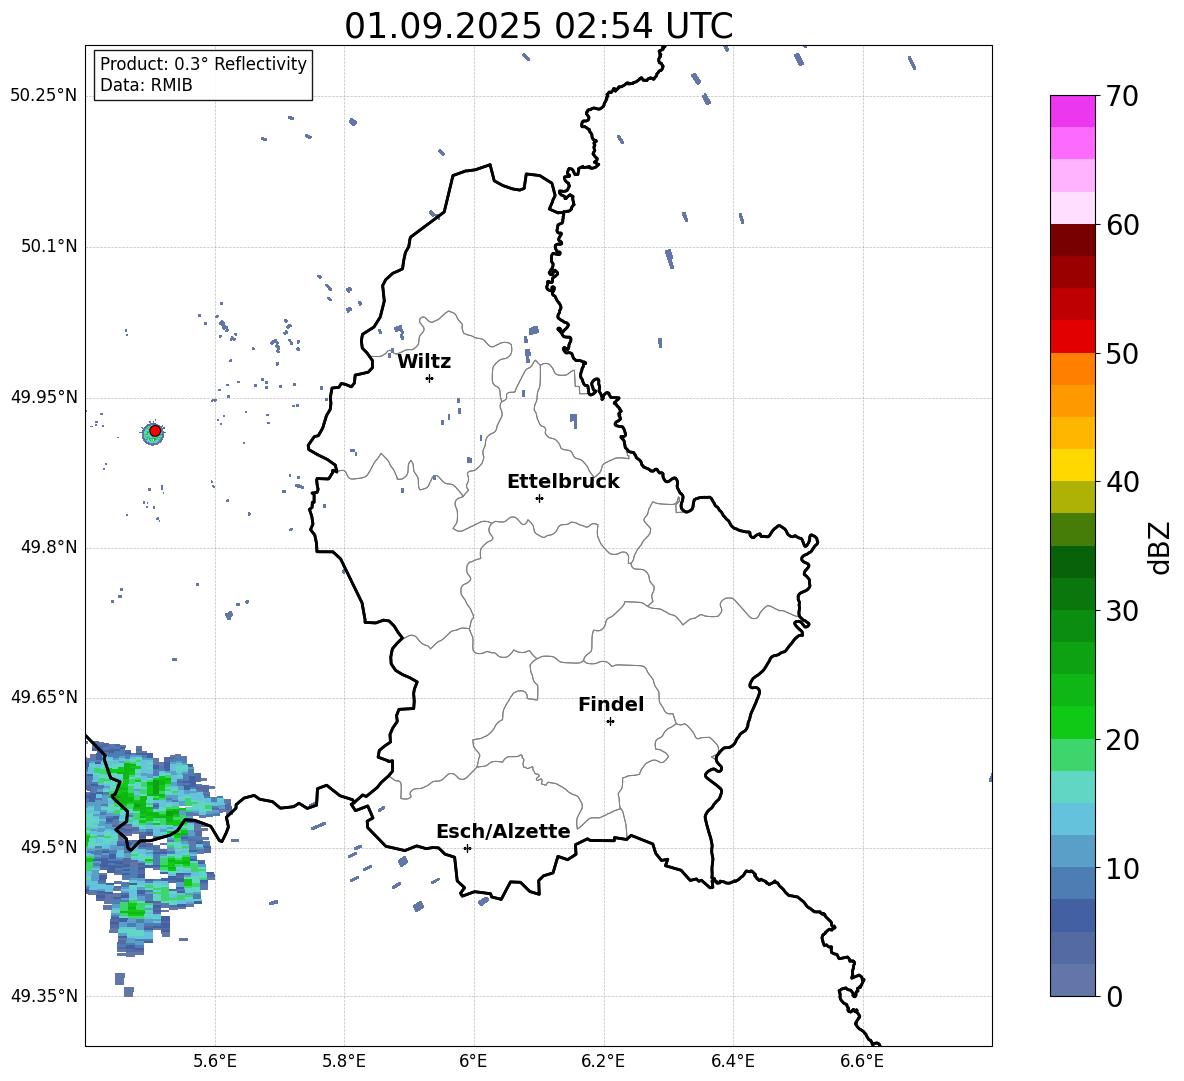Click the colorbar tick label 70
The image size is (1184, 1081).
[x=1122, y=96]
